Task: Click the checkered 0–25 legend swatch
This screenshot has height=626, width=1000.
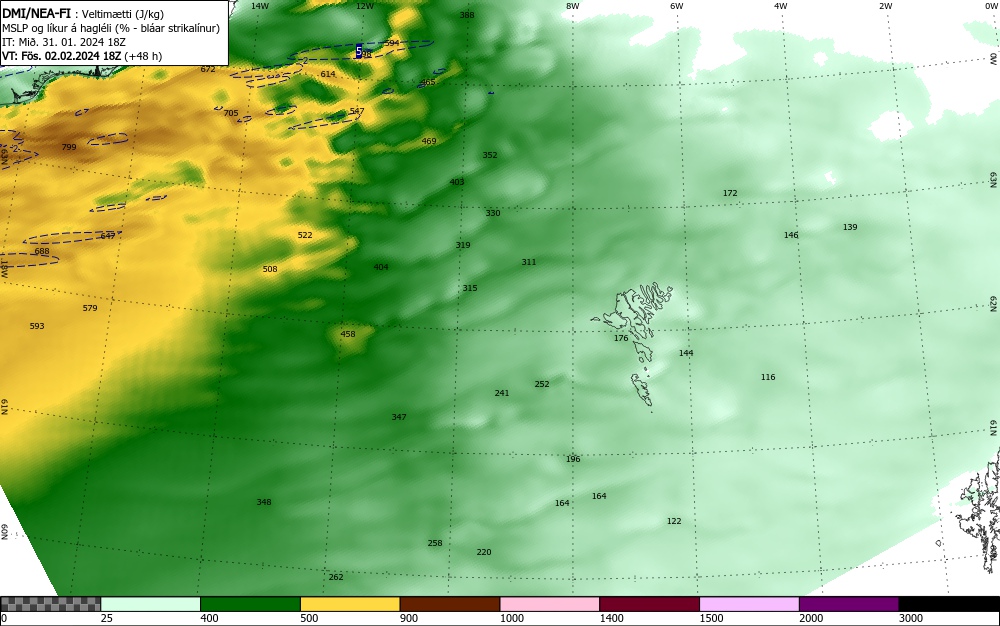Action: (x=50, y=604)
